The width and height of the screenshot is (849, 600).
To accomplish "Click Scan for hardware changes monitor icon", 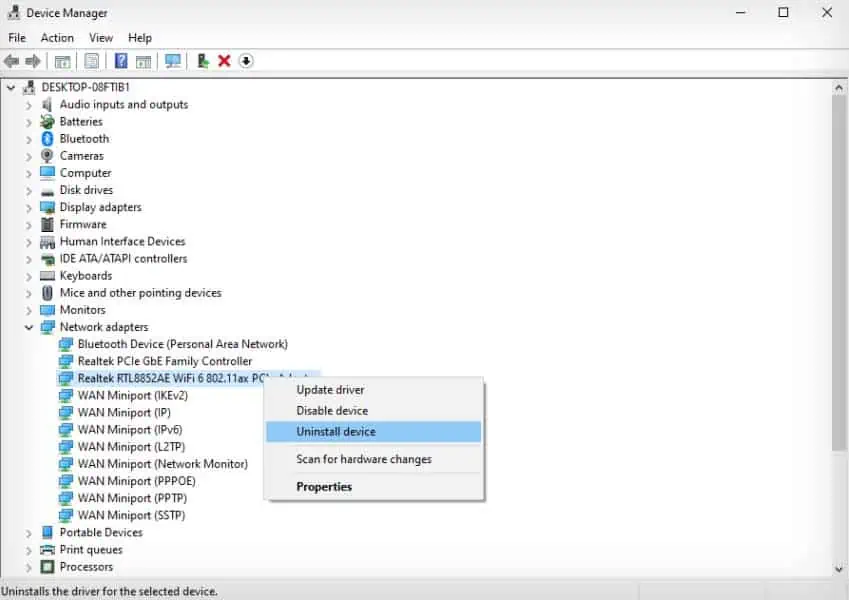I will point(173,61).
